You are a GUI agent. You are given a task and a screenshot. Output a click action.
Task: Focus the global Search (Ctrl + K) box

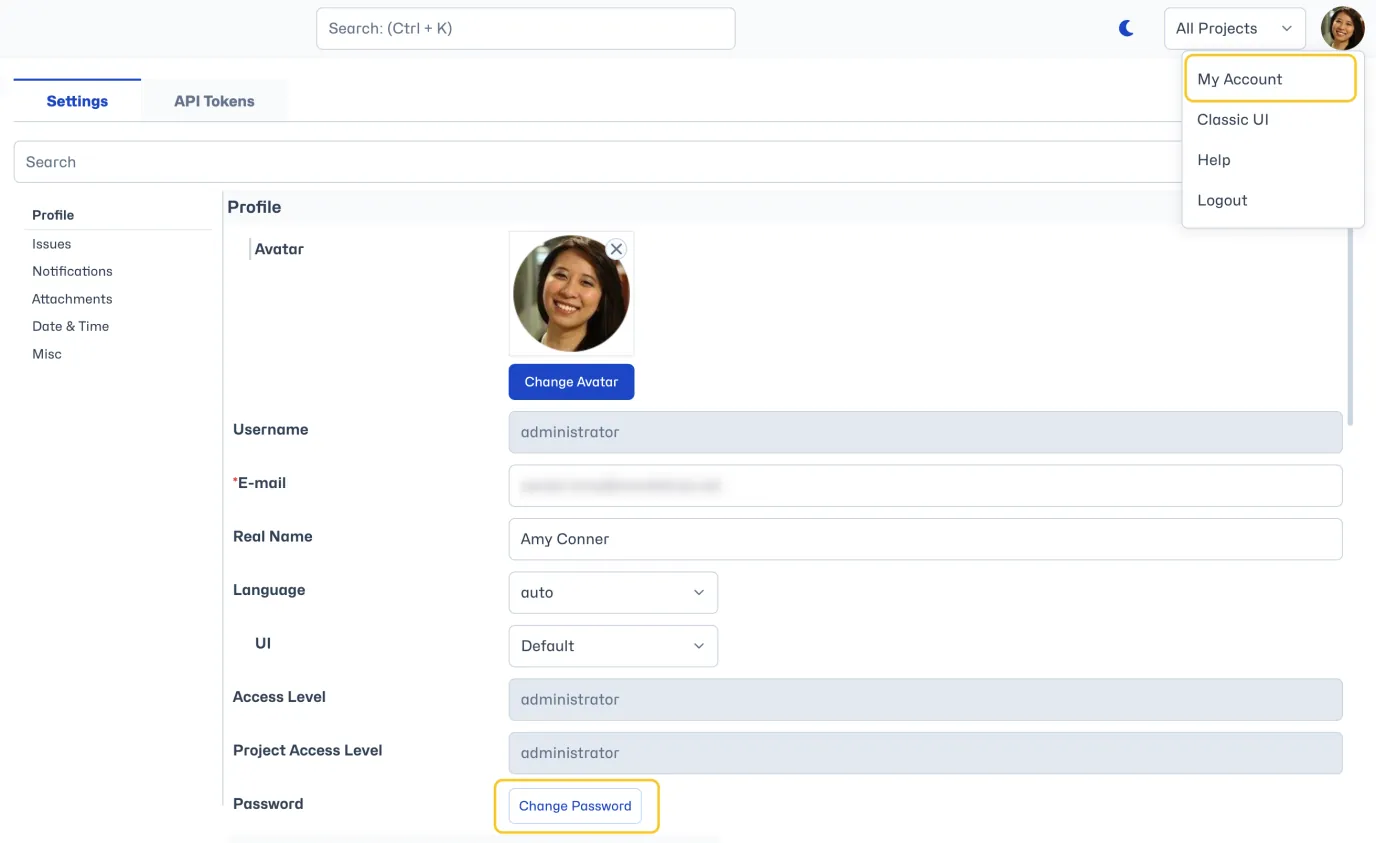525,28
